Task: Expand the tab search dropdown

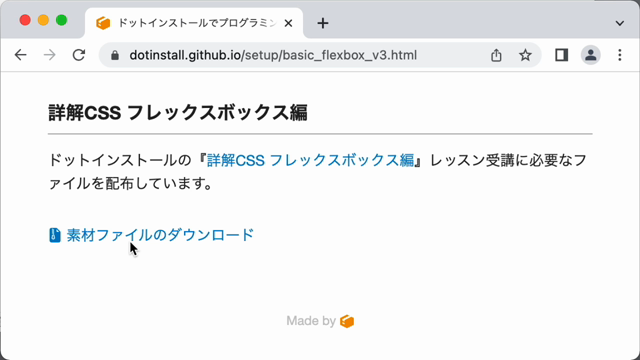Action: tap(620, 23)
